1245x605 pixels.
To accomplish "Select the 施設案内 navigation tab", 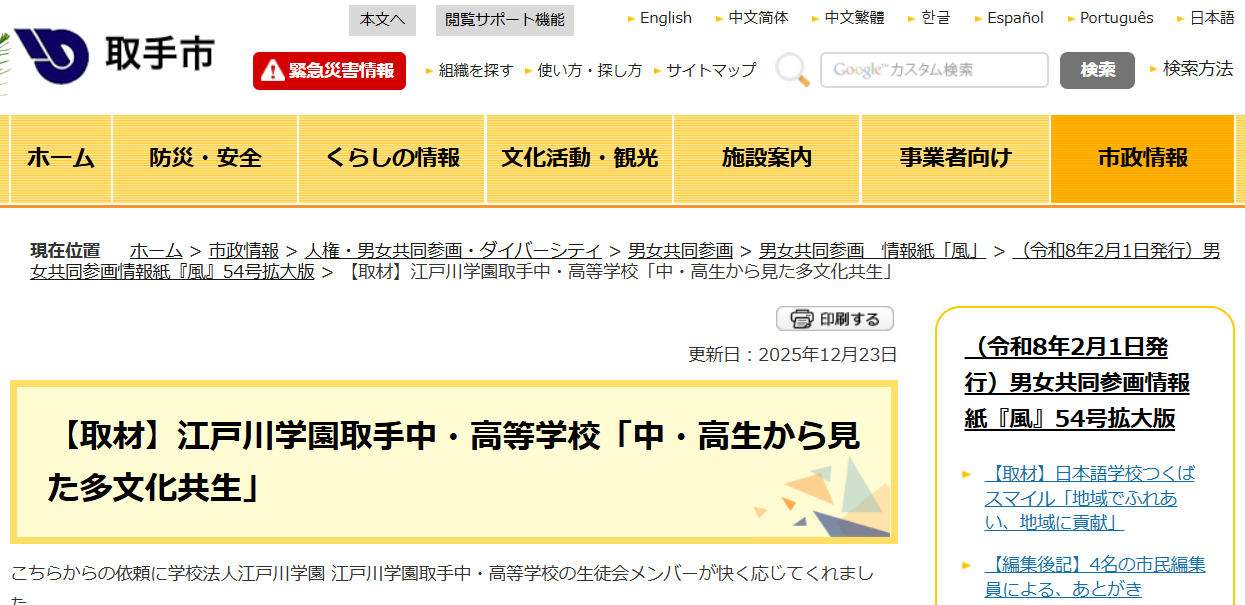I will click(767, 158).
